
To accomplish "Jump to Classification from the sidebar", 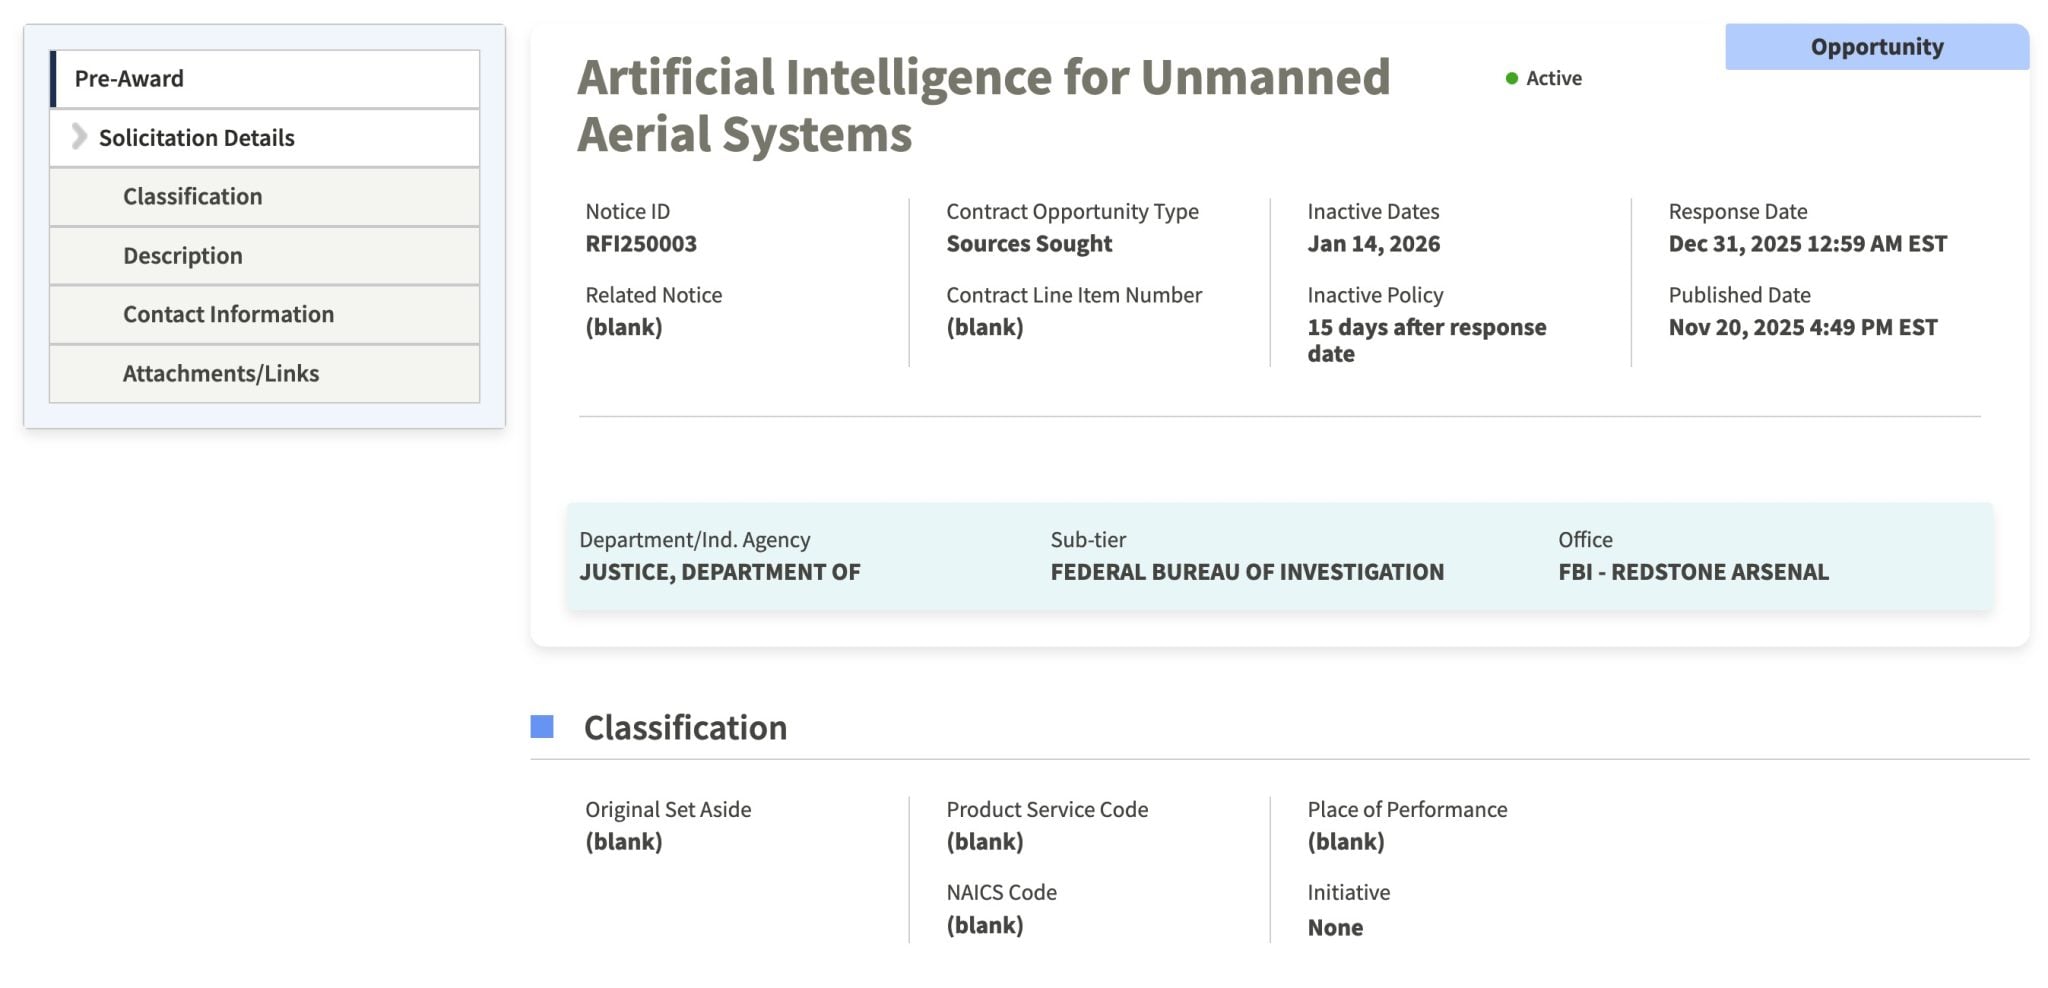I will [x=192, y=197].
